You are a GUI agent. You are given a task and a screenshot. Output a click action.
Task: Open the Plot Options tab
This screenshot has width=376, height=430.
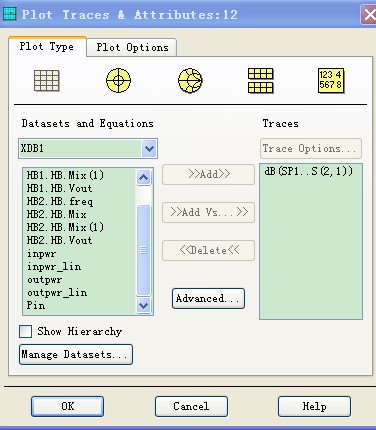[132, 47]
